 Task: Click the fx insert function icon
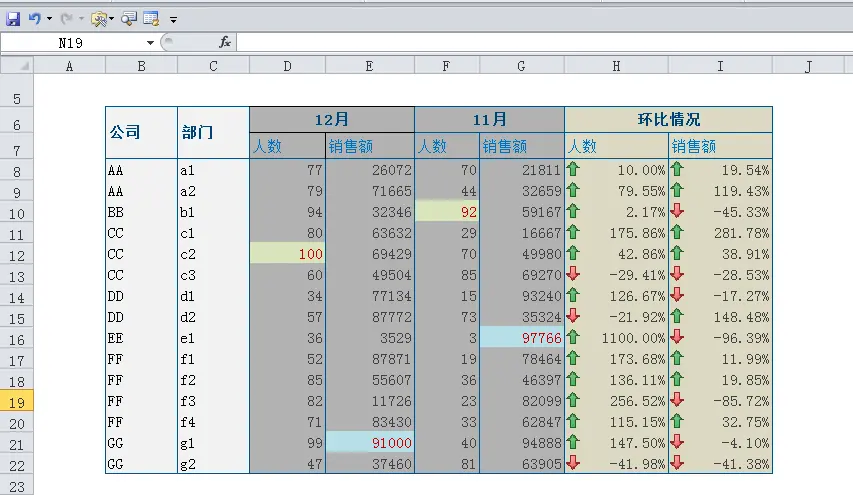(225, 42)
